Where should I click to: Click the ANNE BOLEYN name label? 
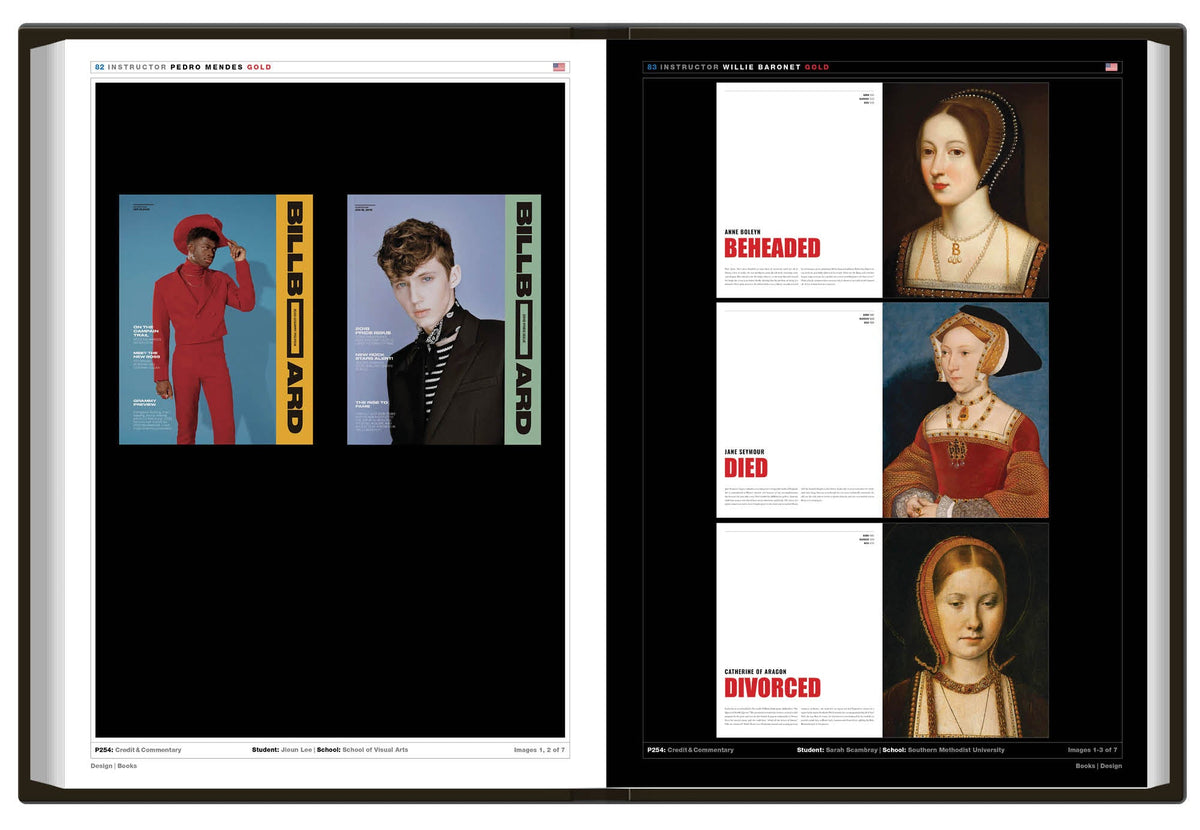[742, 231]
